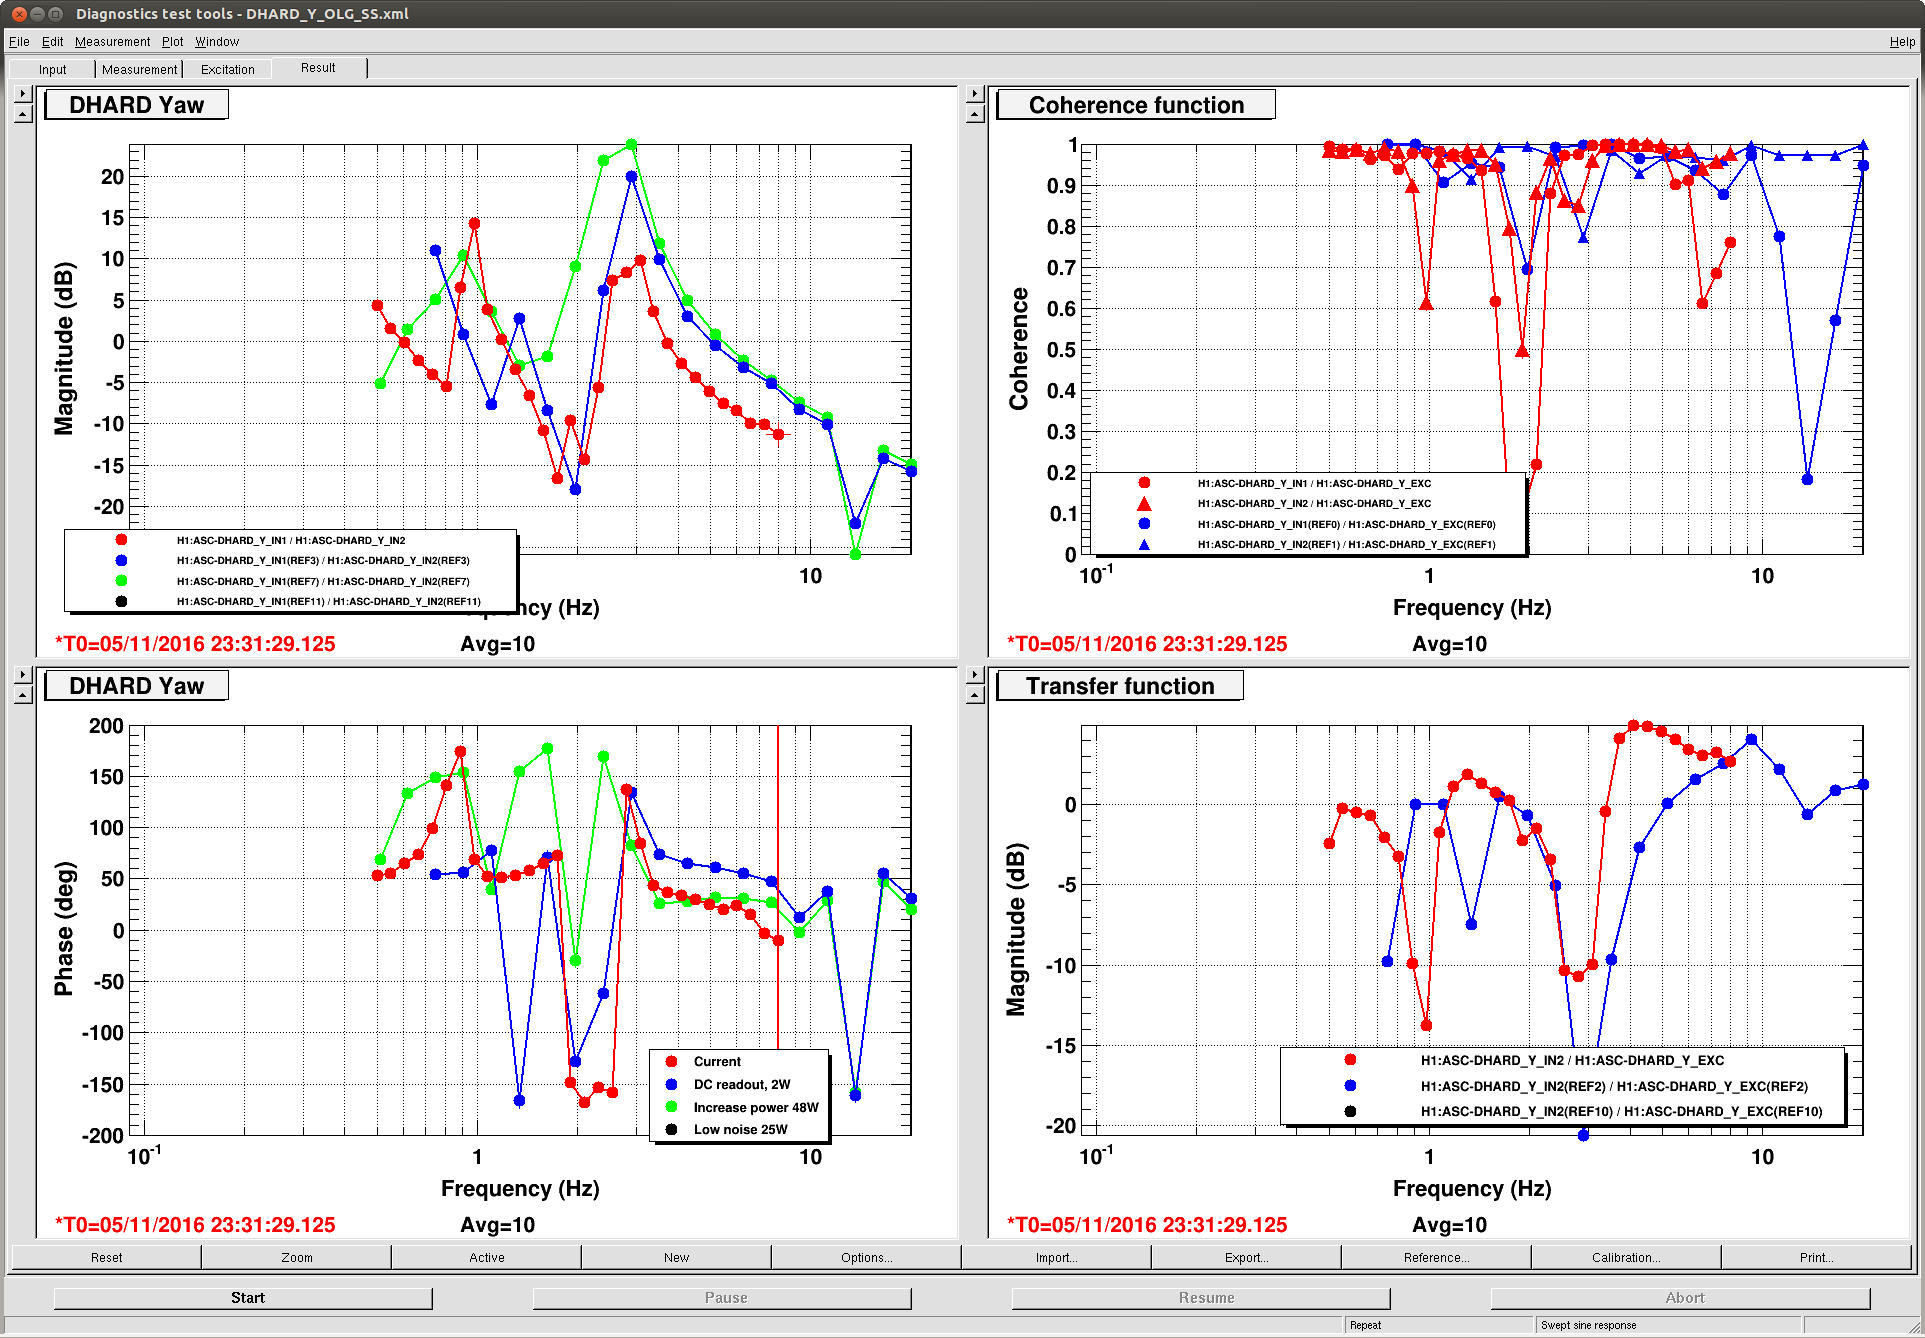This screenshot has width=1925, height=1338.
Task: Click red marker for 'Current' in phase legend
Action: [672, 1062]
